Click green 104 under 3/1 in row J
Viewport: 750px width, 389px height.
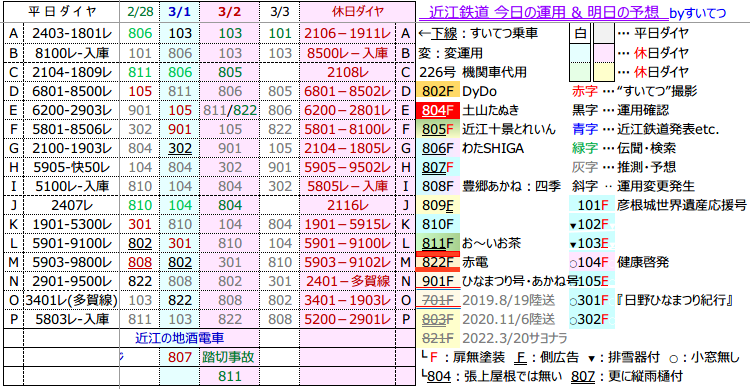(180, 205)
